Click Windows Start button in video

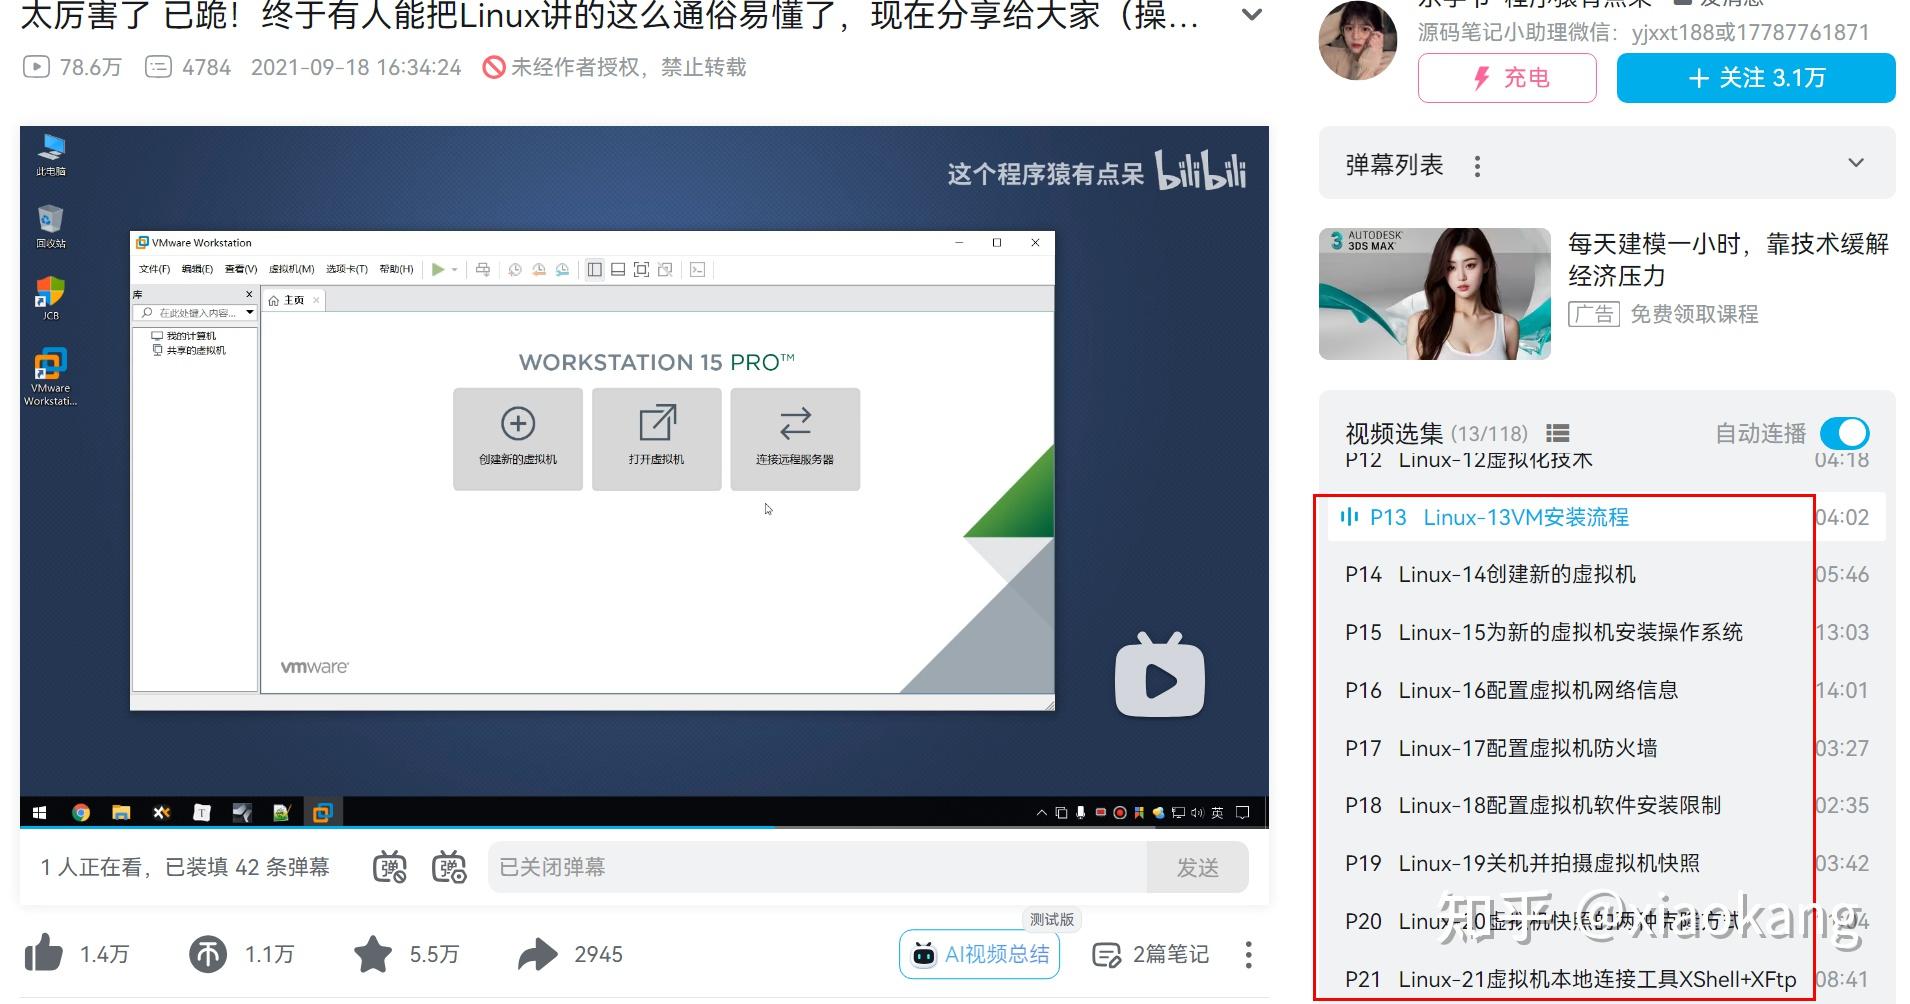pos(40,812)
